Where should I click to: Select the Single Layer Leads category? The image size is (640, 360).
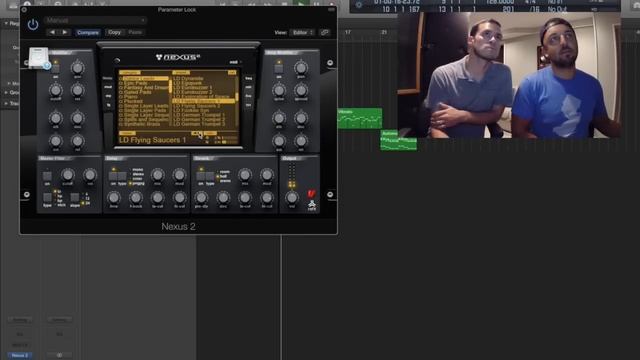click(x=144, y=106)
